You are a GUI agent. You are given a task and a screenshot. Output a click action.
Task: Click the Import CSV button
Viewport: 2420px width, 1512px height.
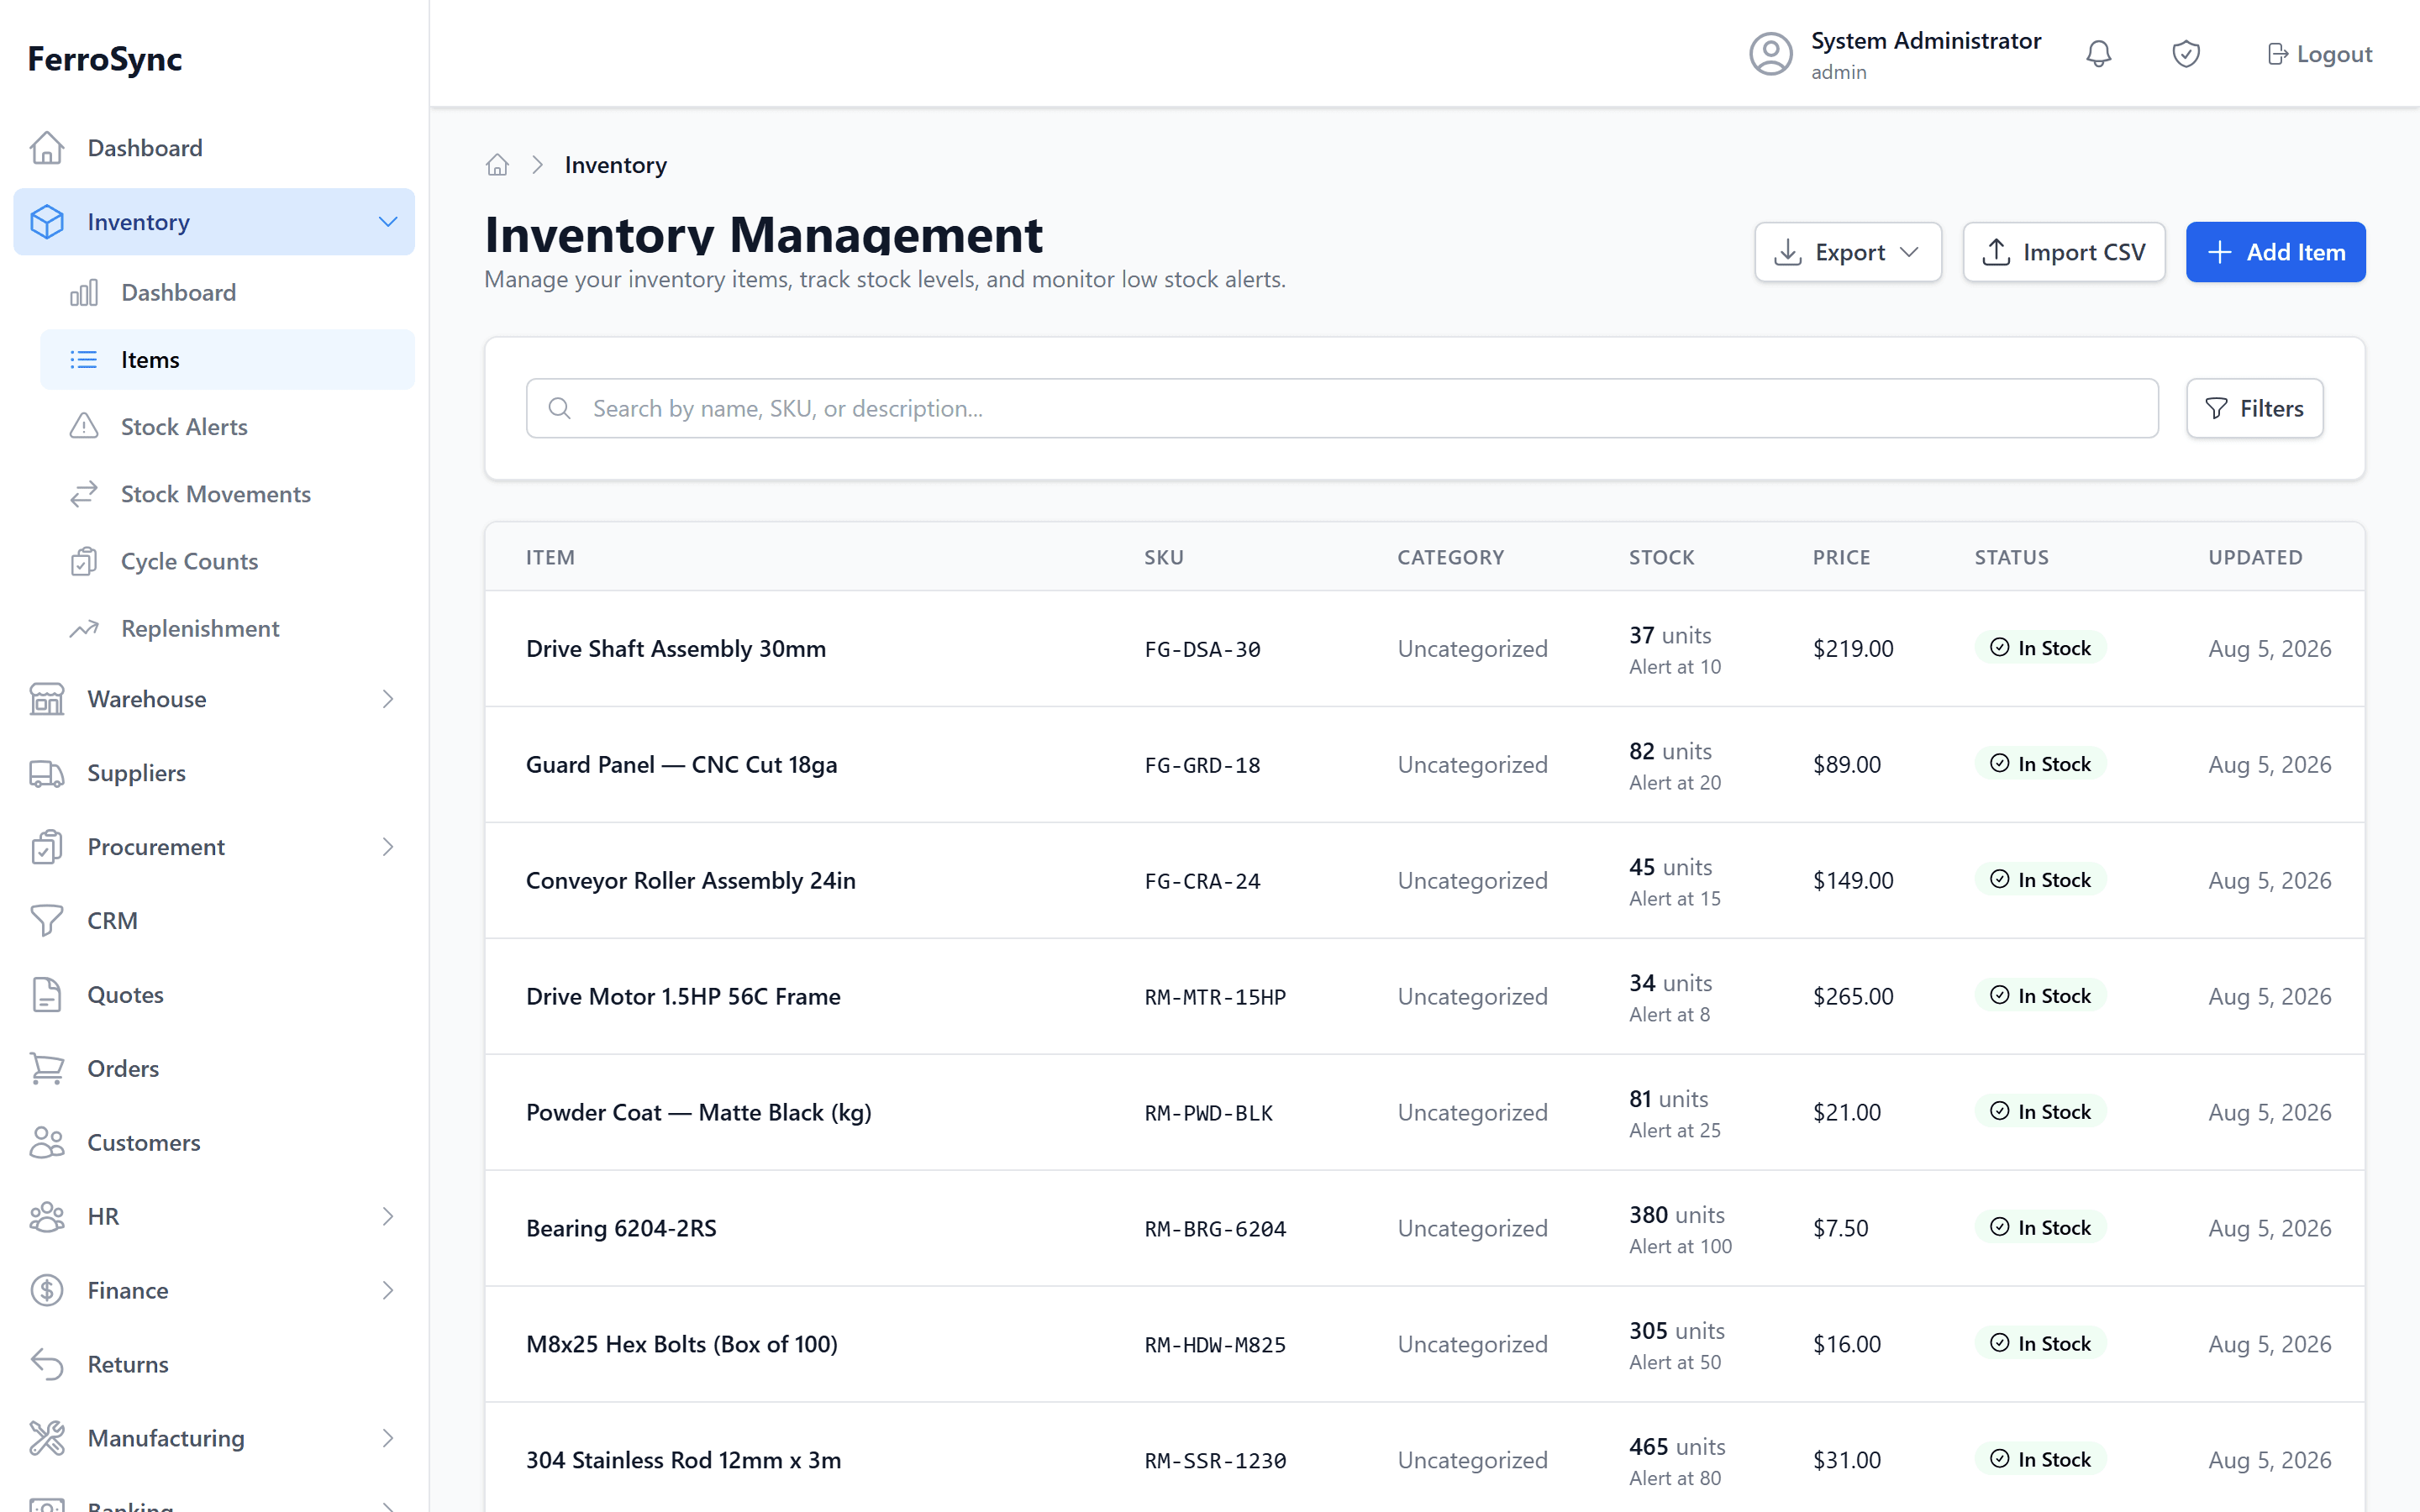[x=2064, y=252]
